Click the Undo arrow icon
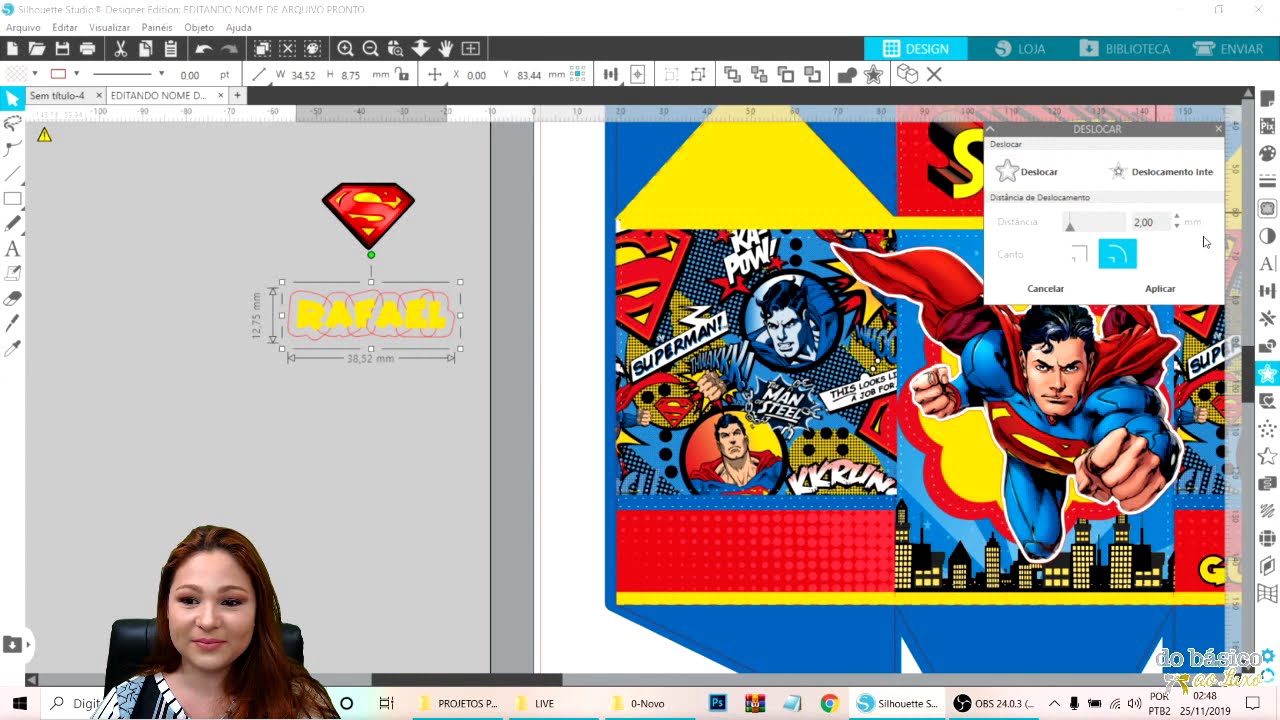1280x720 pixels. tap(203, 49)
